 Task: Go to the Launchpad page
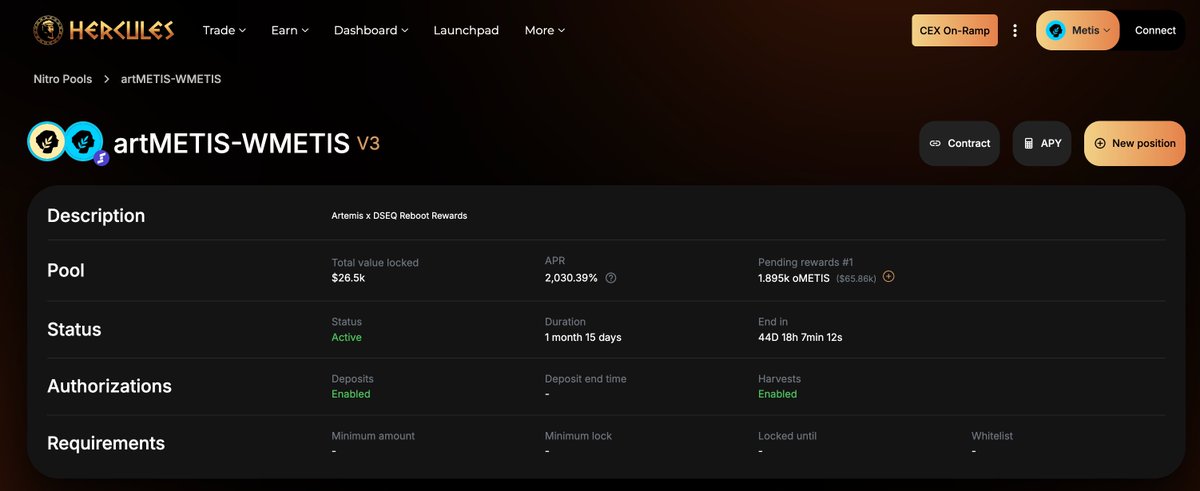click(466, 30)
